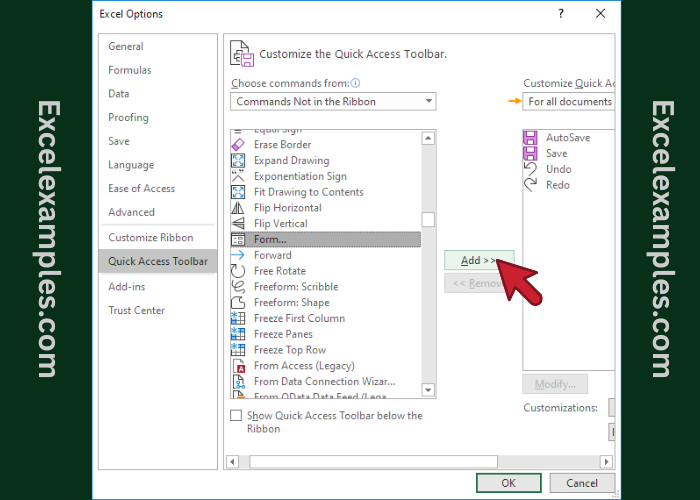Image resolution: width=700 pixels, height=500 pixels.
Task: Open the Choose commands from dropdown
Action: [x=334, y=102]
